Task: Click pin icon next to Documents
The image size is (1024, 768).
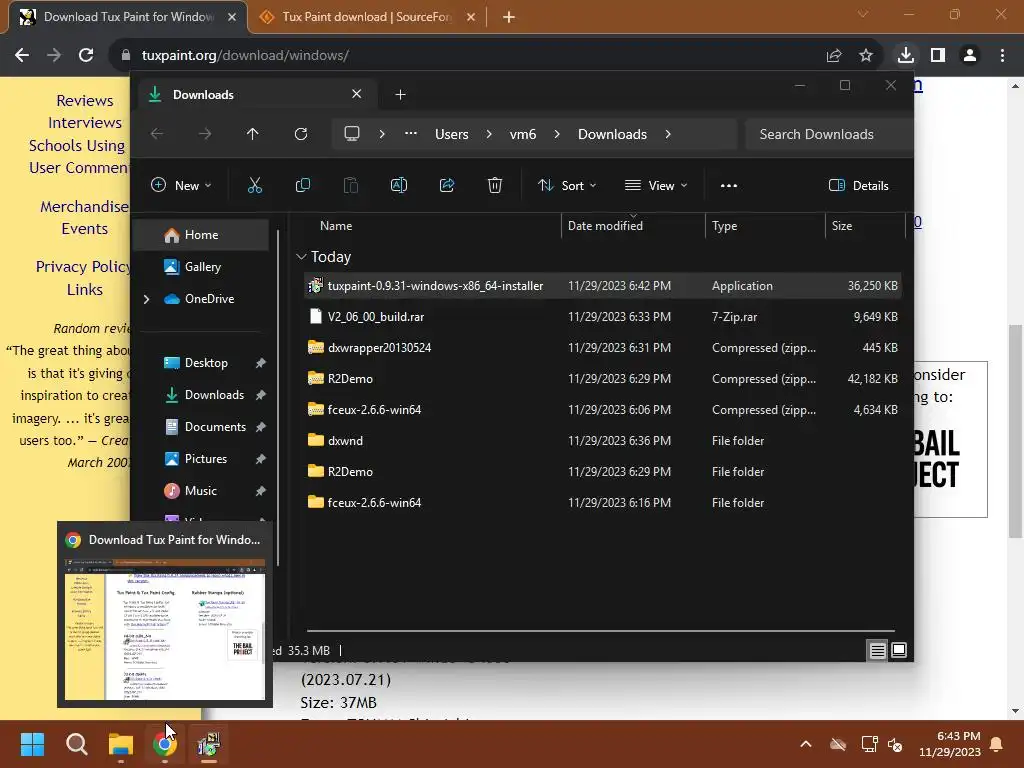Action: [x=261, y=427]
